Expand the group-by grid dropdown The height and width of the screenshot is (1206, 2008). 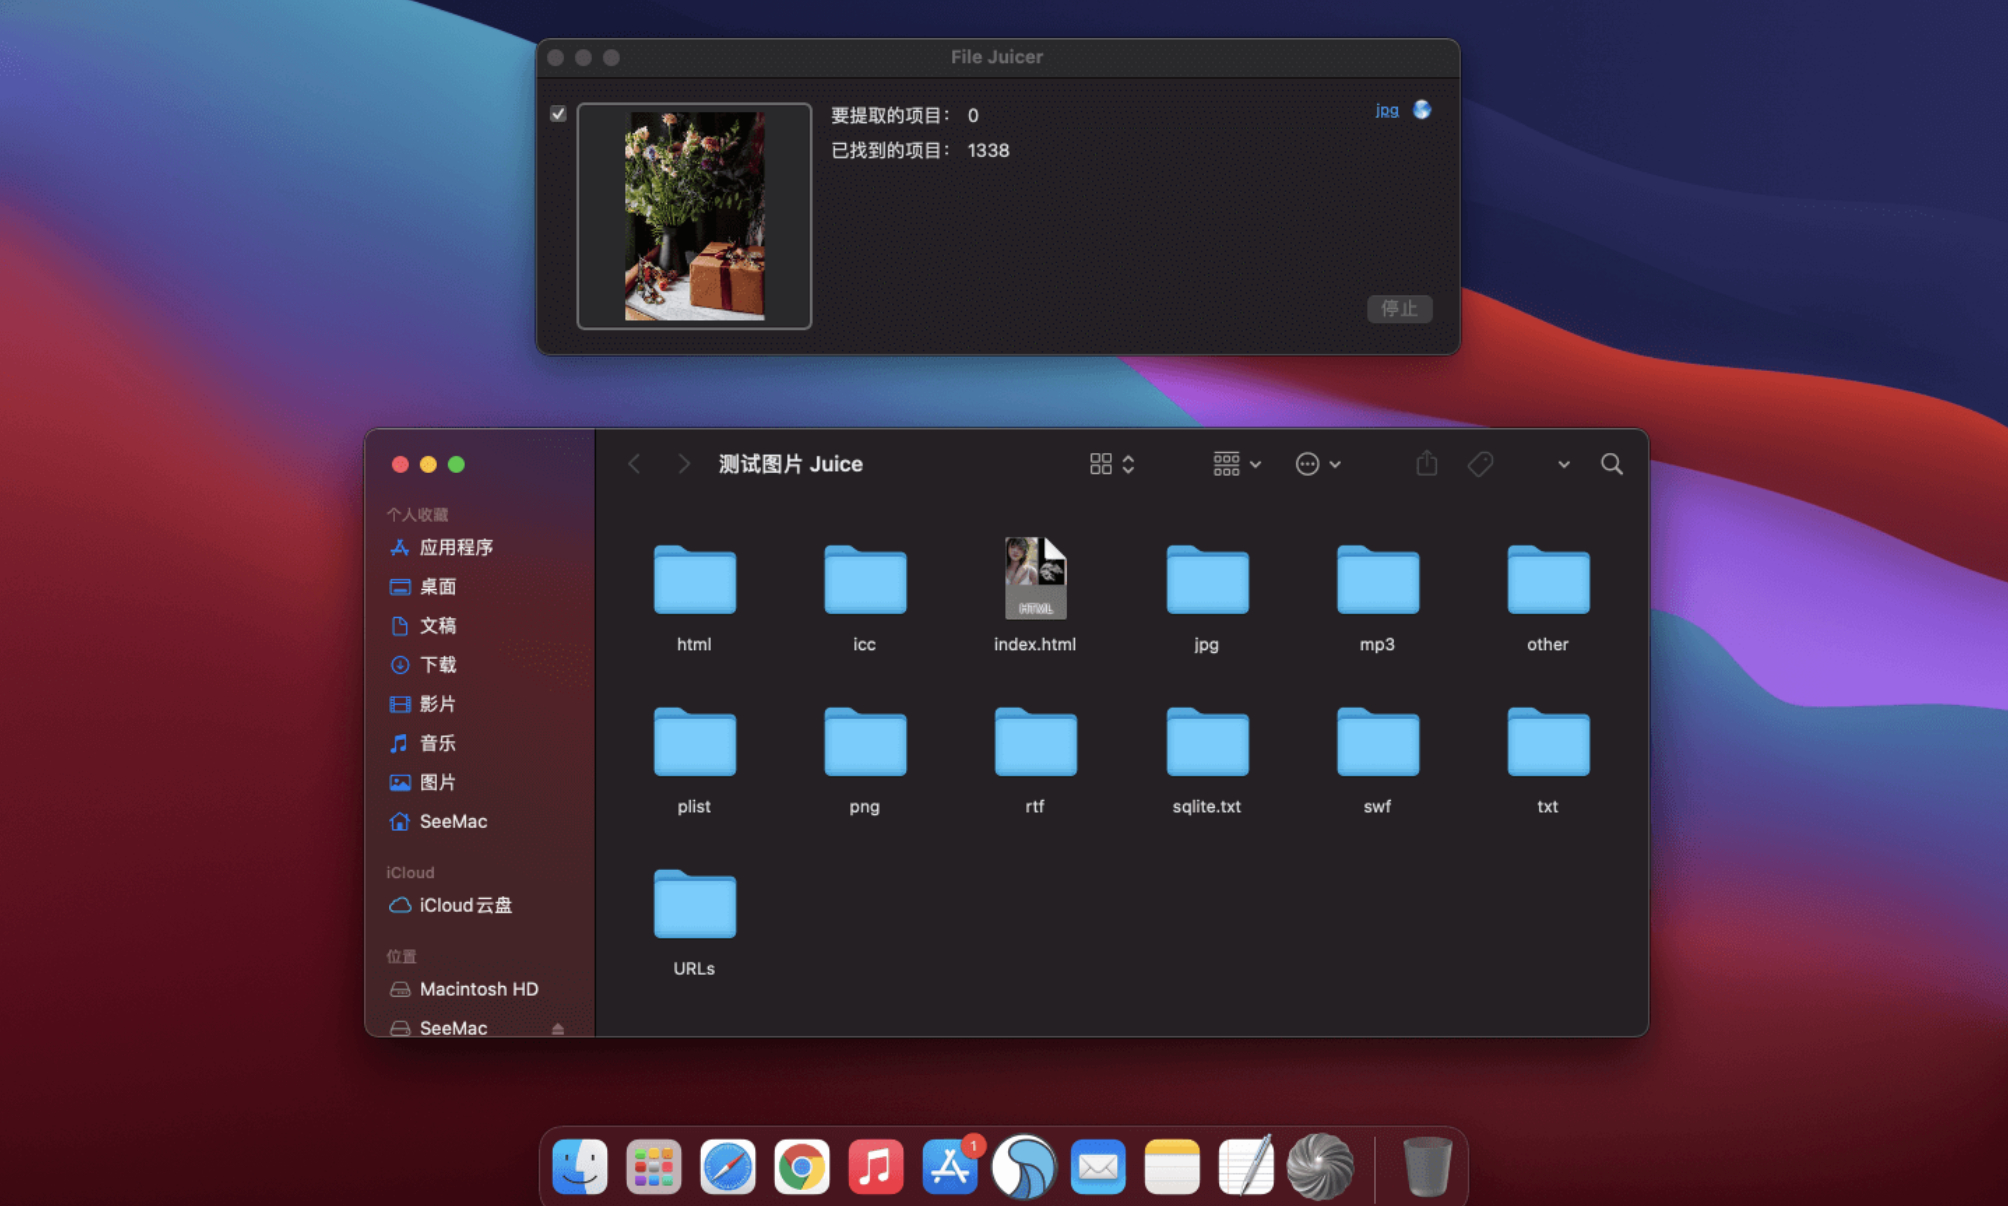1236,464
